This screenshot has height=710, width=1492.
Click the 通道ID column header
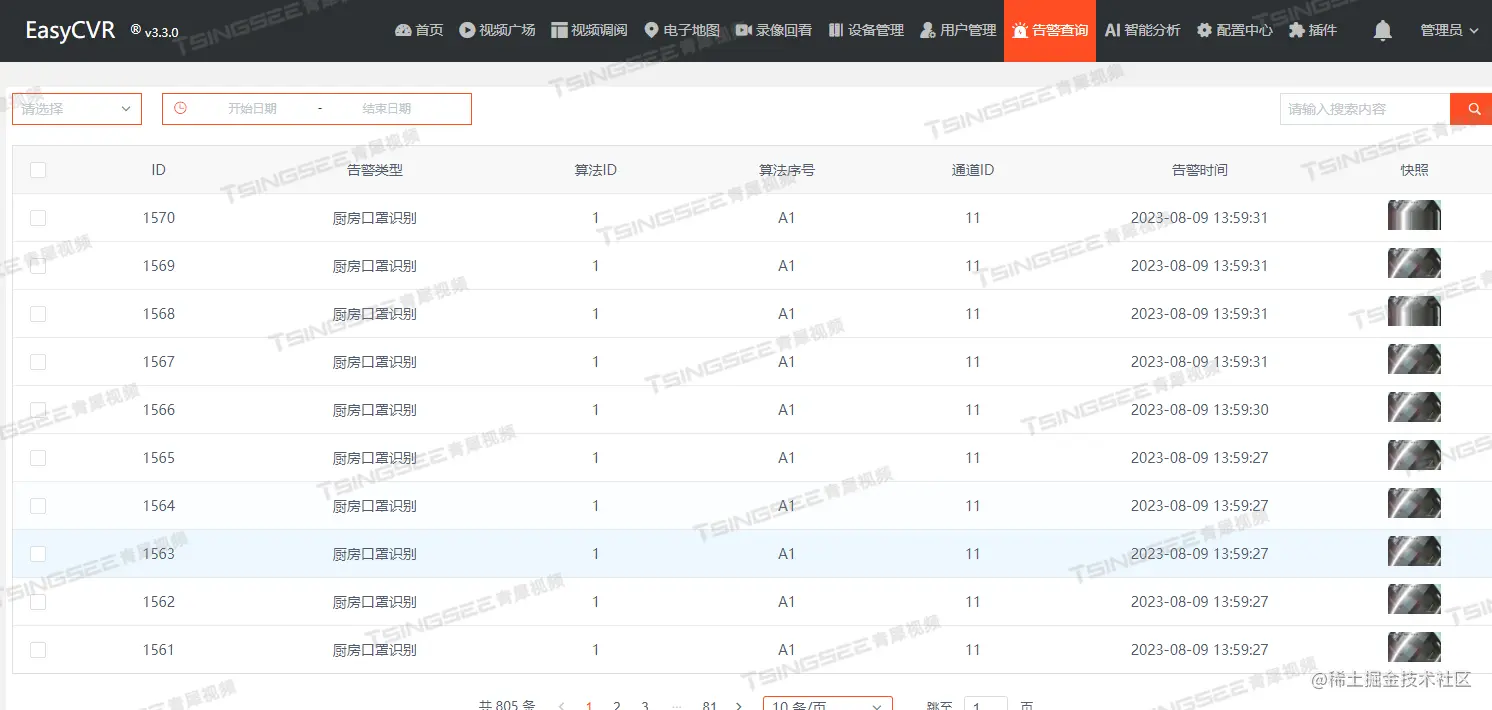(973, 170)
